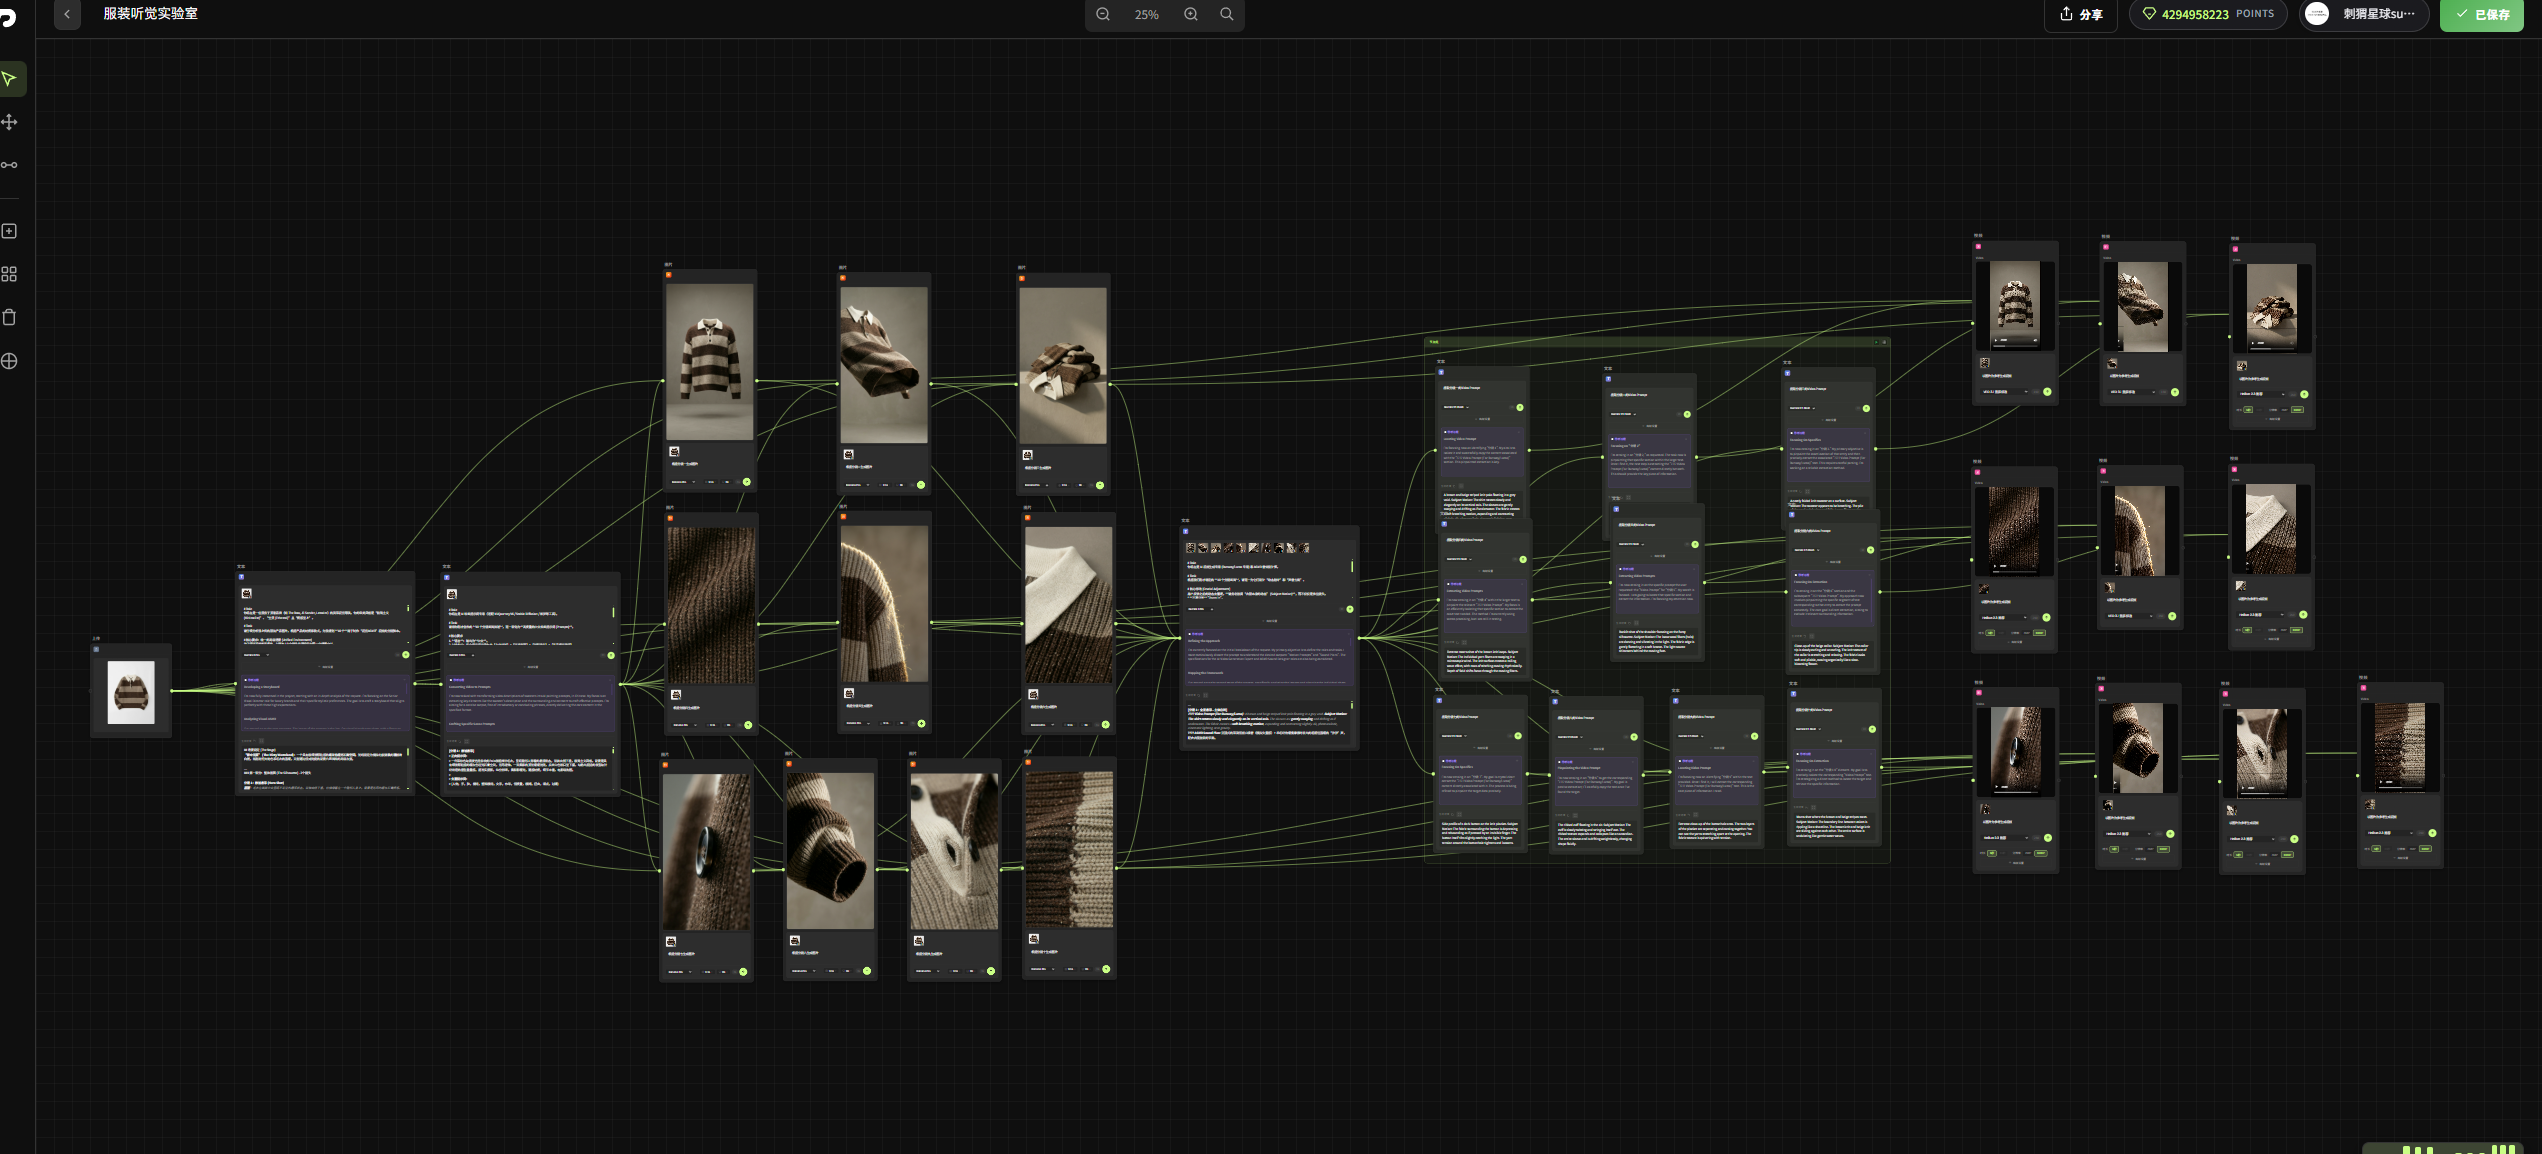Click the zoom in magnifier icon
The image size is (2542, 1154).
point(1191,14)
